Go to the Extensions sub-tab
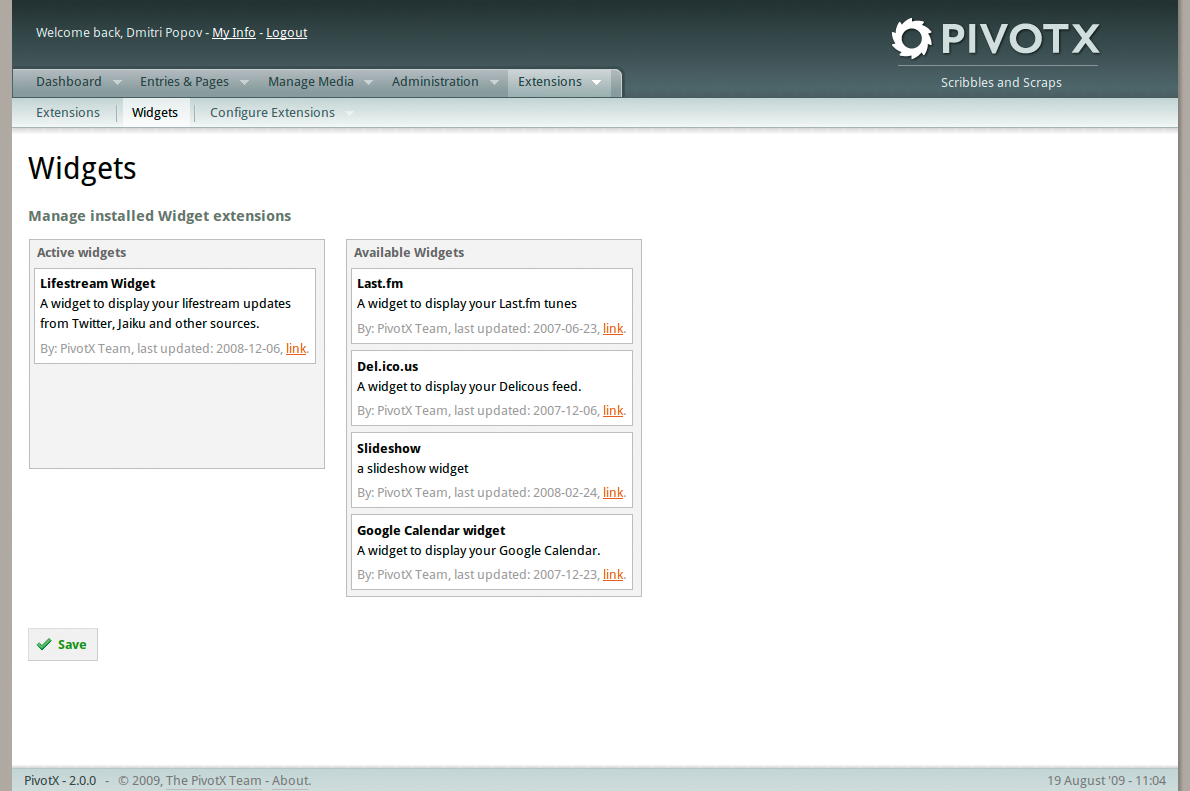 pos(68,112)
